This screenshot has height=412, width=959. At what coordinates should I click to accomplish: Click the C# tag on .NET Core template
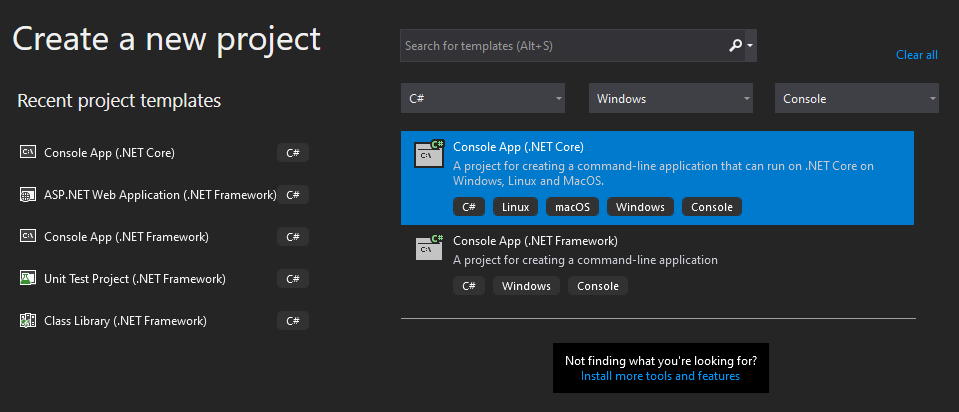pos(468,207)
